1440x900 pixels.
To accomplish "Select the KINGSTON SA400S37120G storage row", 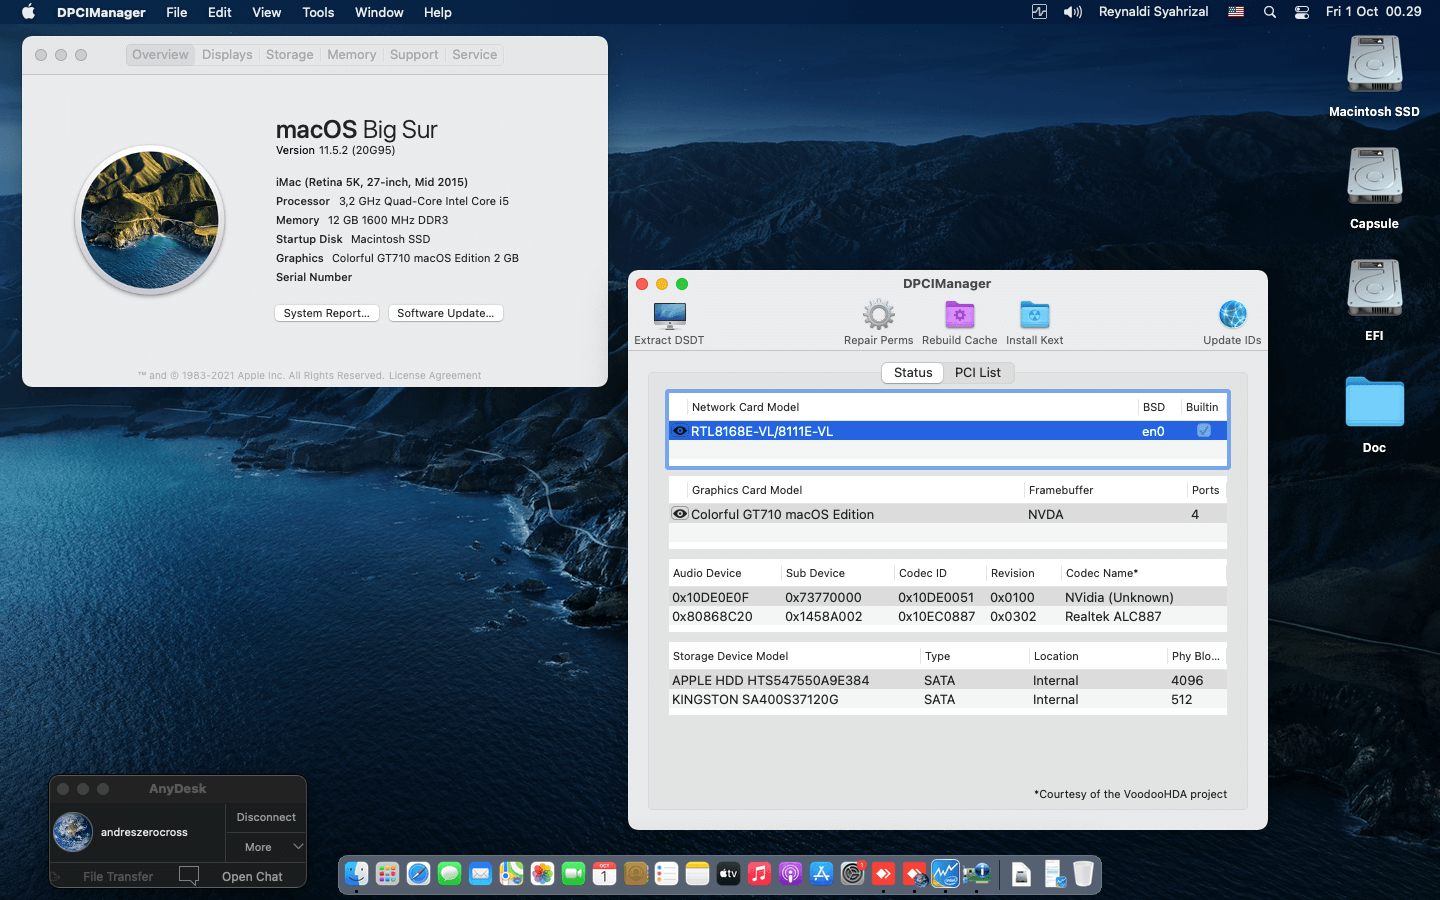I will (x=947, y=699).
